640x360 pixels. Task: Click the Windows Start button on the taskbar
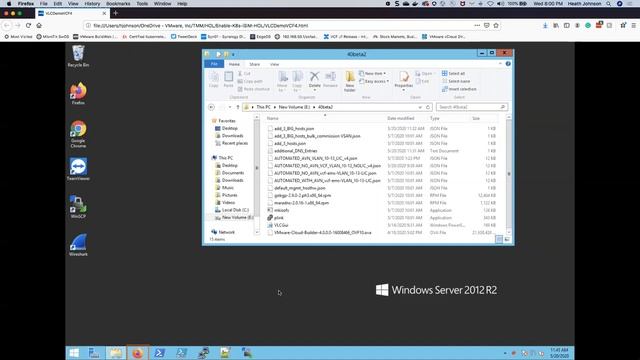[74, 353]
